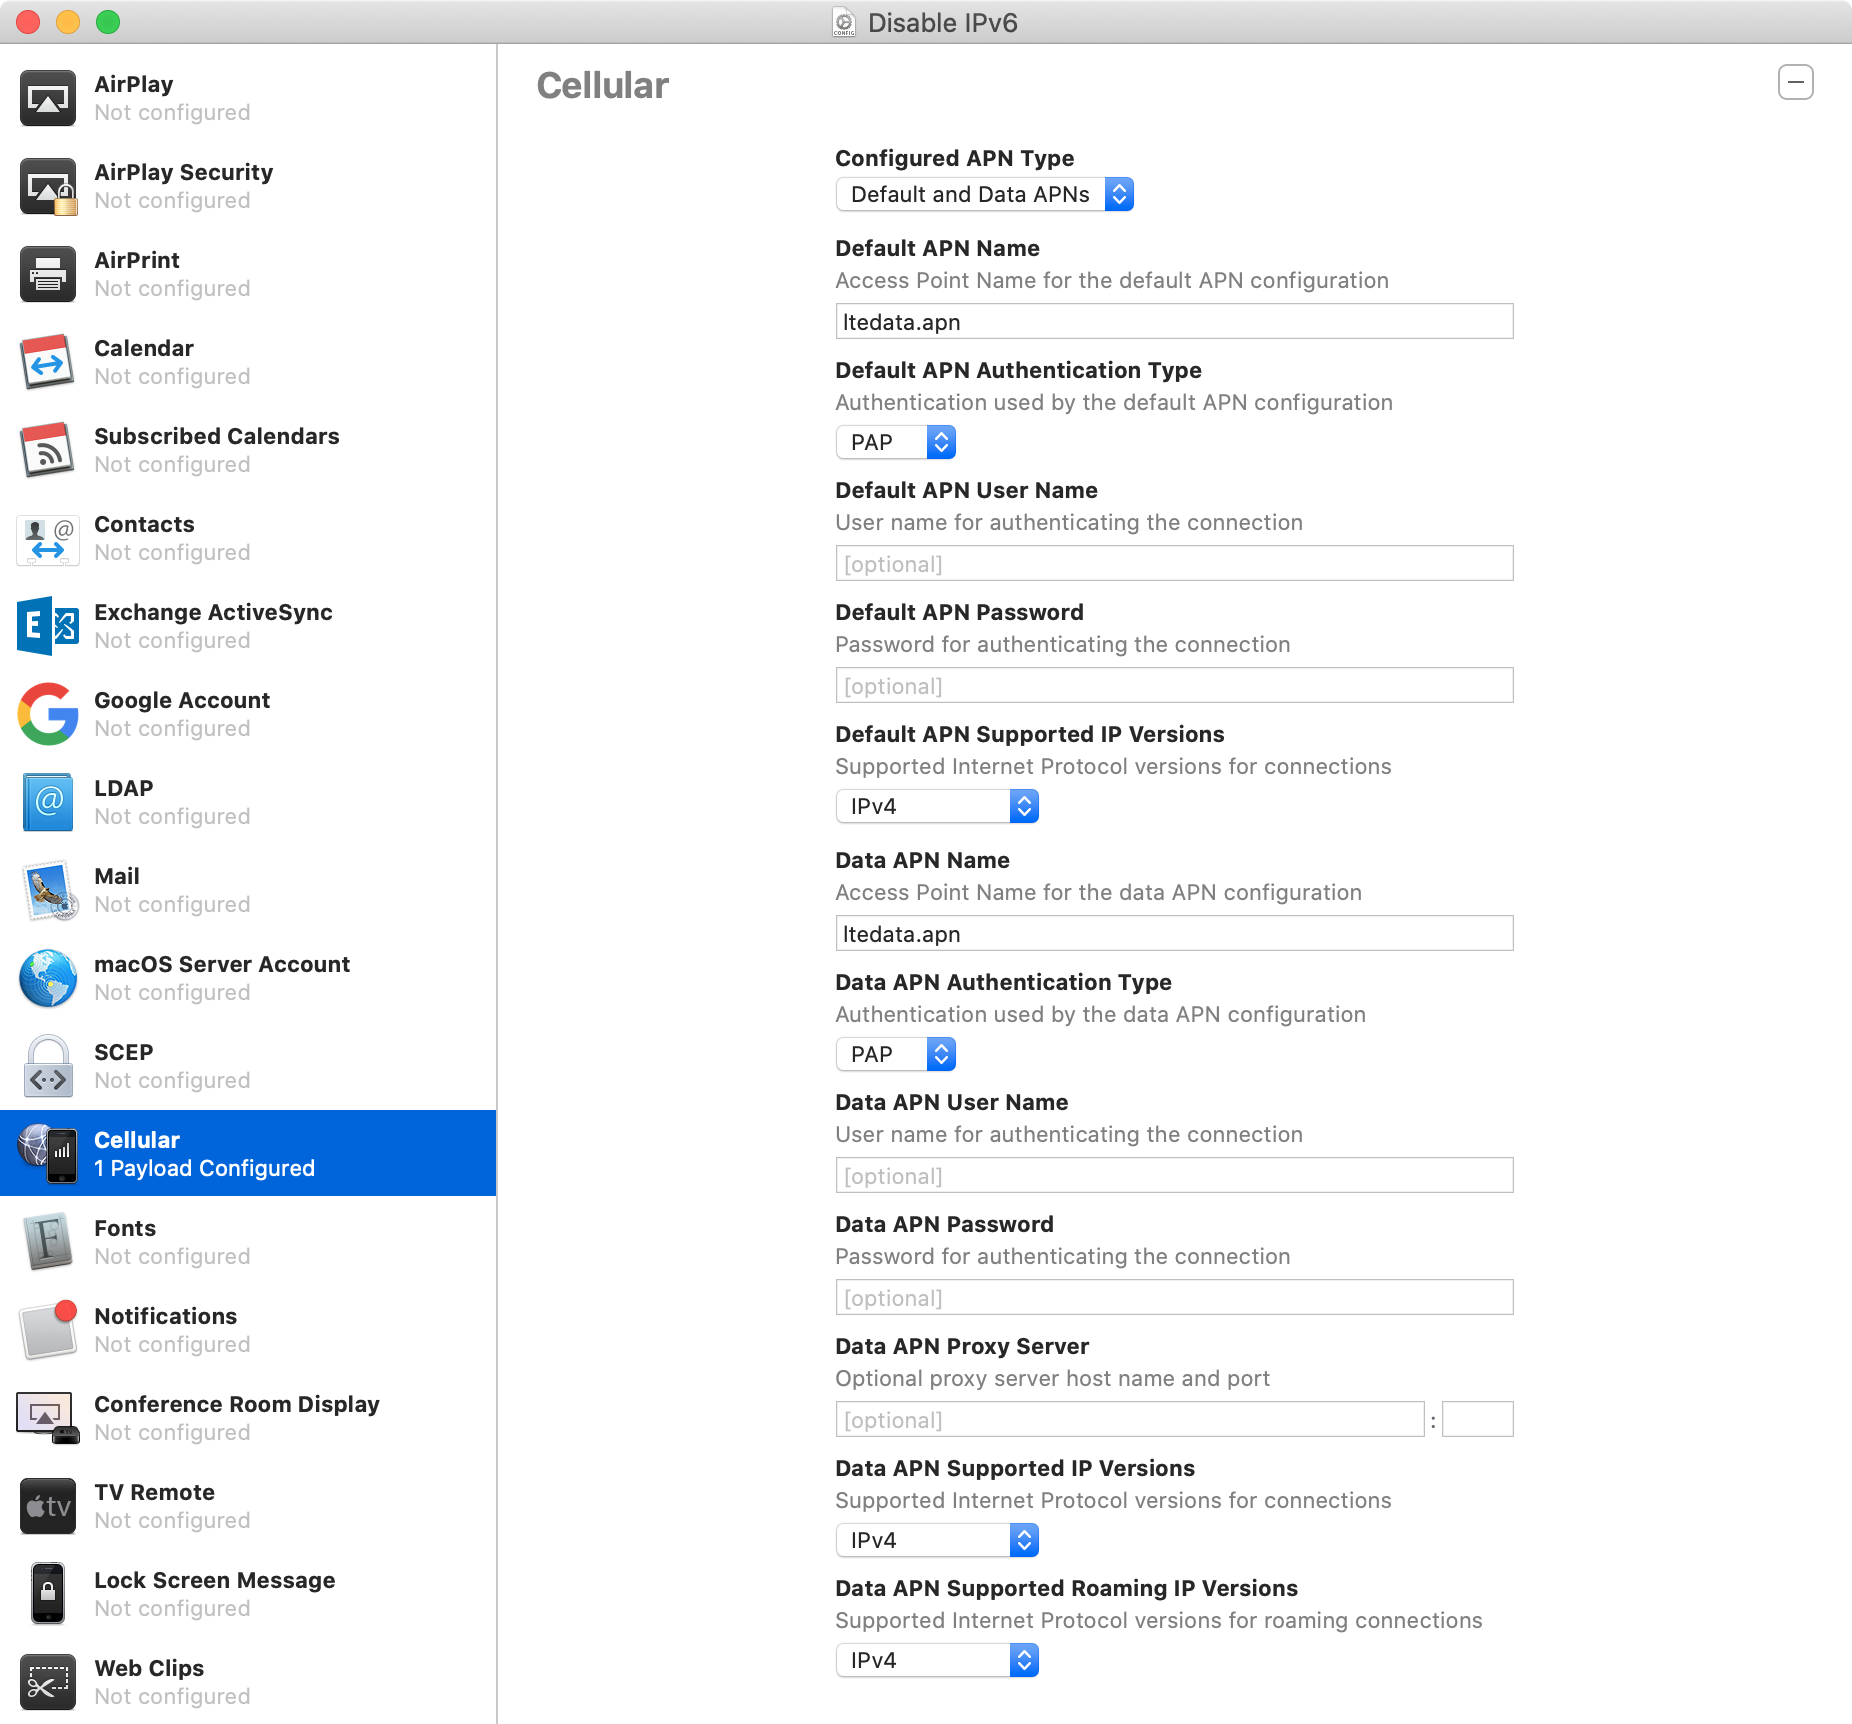Select the Web Clips scissors icon
Image resolution: width=1852 pixels, height=1724 pixels.
[x=47, y=1682]
